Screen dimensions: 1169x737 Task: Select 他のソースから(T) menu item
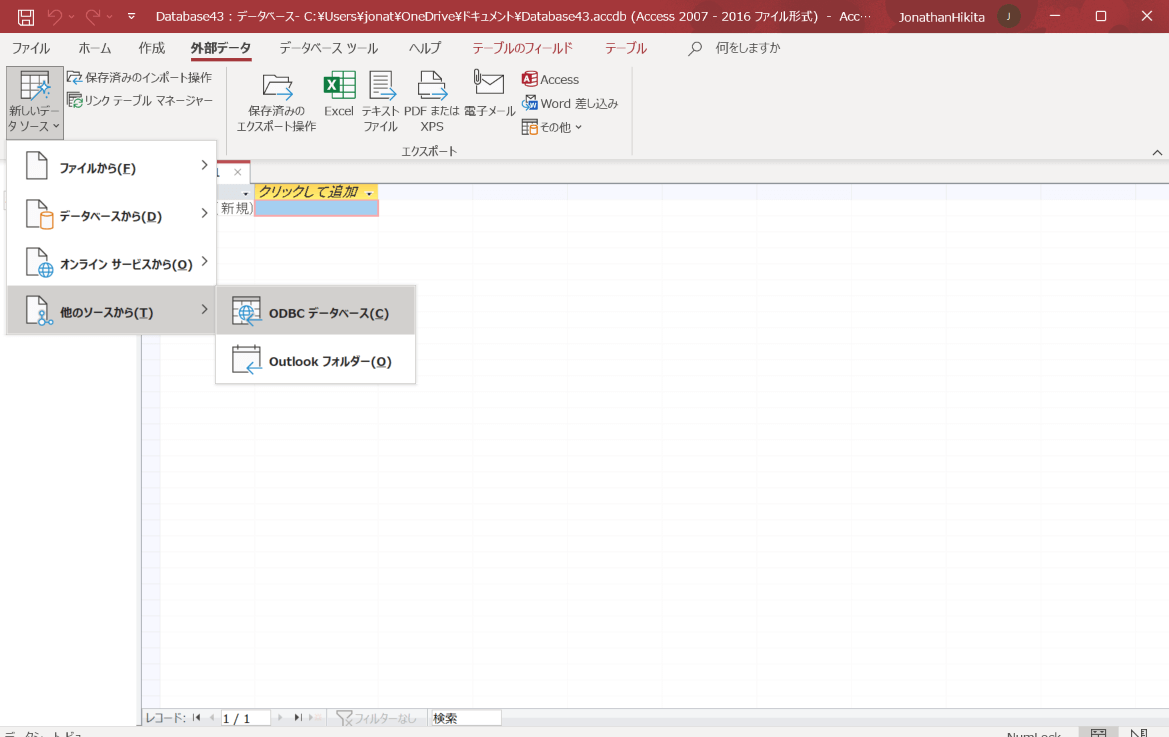(112, 311)
